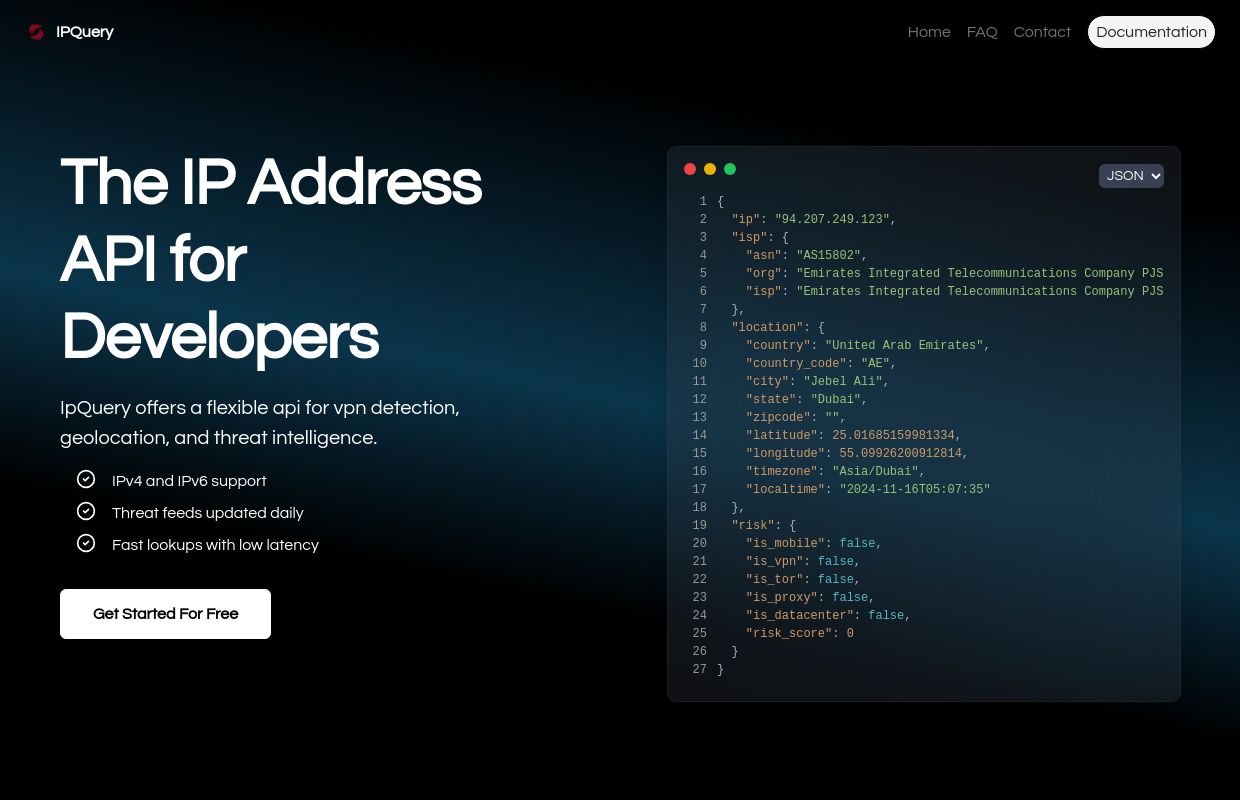The height and width of the screenshot is (800, 1240).
Task: Click the yellow dot in code window
Action: [710, 169]
